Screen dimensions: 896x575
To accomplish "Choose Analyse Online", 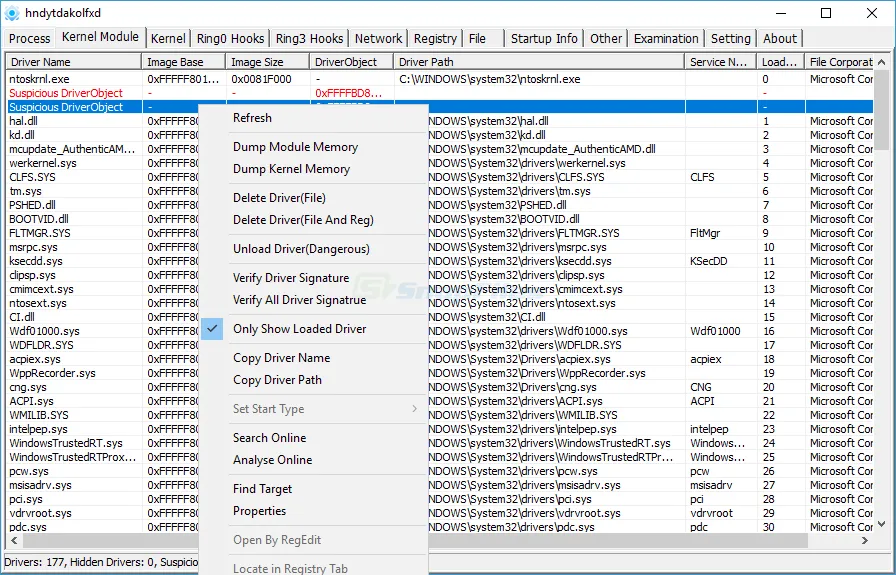I will (313, 460).
